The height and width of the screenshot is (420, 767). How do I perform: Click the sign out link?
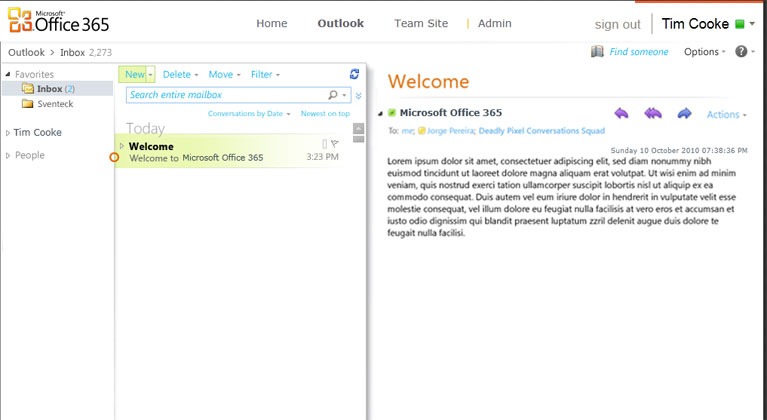point(617,24)
